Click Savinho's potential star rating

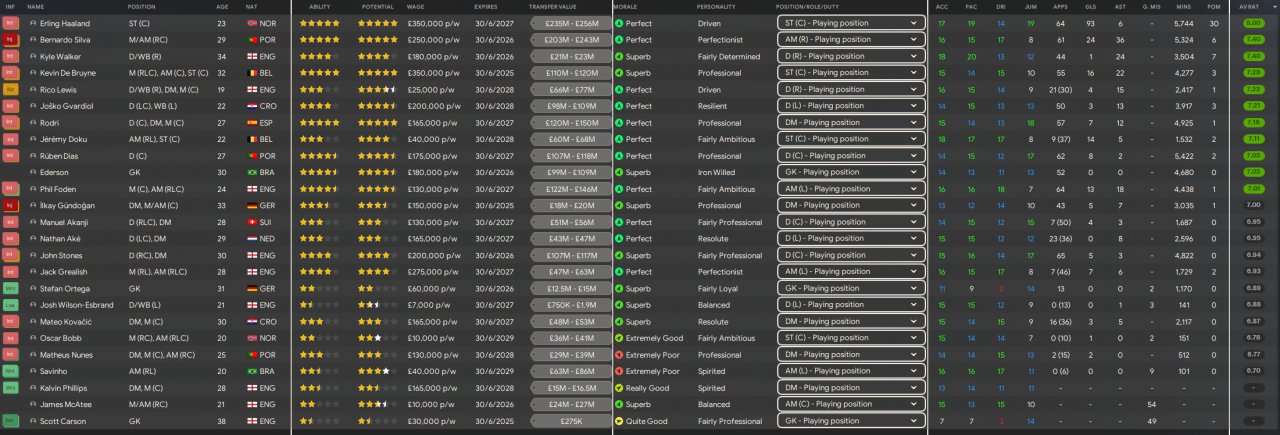378,371
